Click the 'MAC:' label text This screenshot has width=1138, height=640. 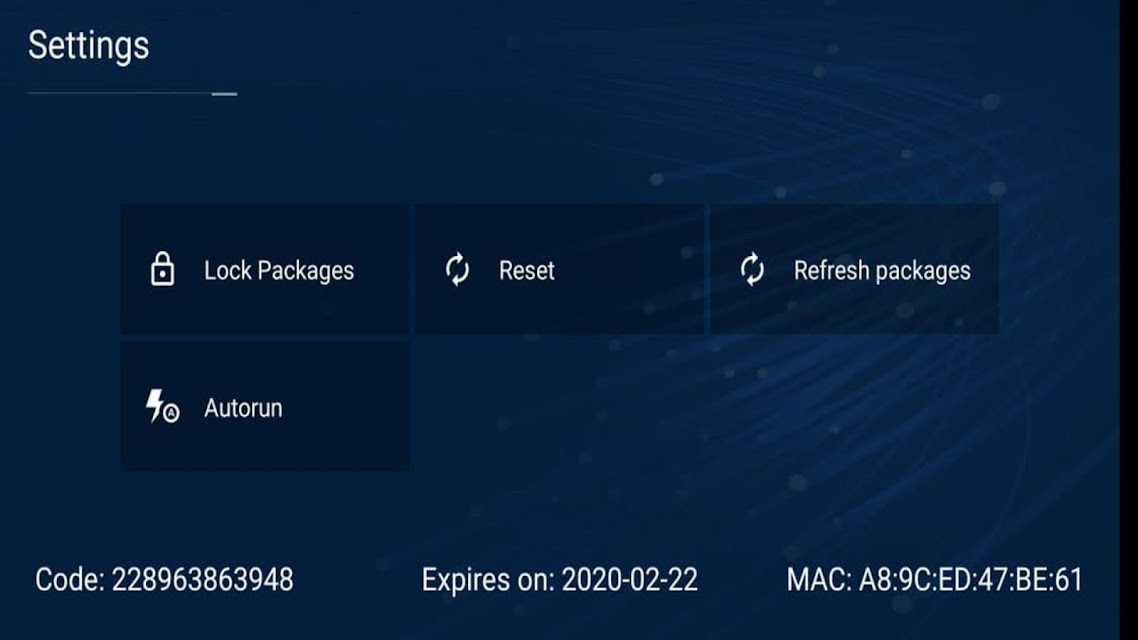tap(819, 580)
